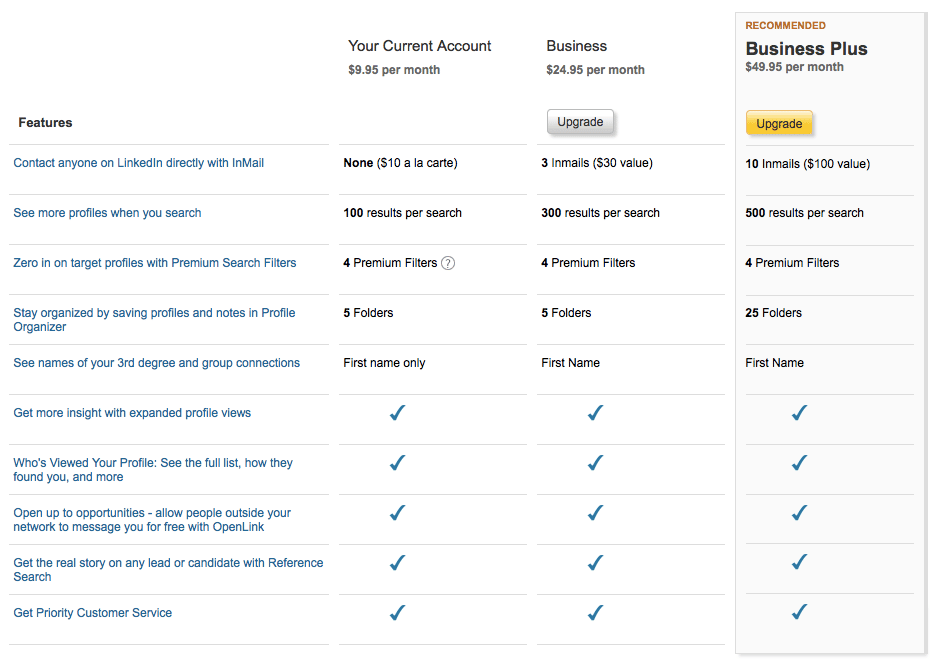Click 'First name only' cell

click(x=384, y=363)
